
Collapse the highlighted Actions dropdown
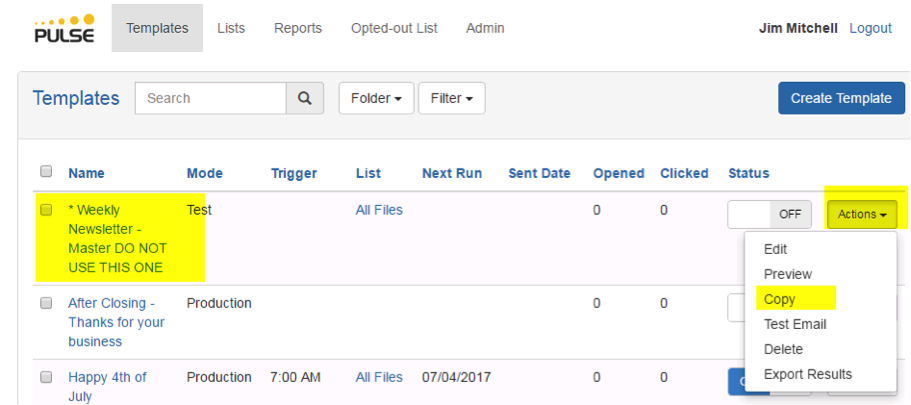[862, 214]
